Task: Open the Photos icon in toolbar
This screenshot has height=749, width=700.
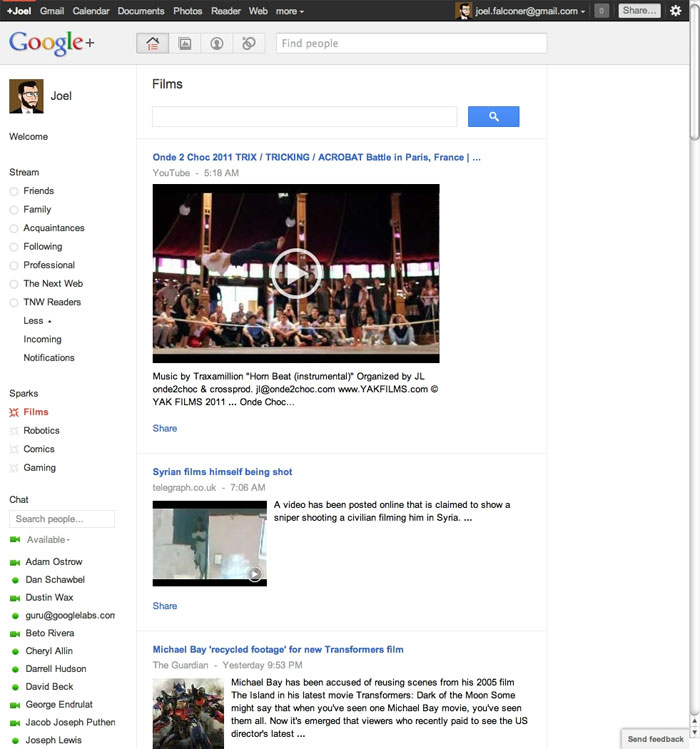Action: [184, 43]
